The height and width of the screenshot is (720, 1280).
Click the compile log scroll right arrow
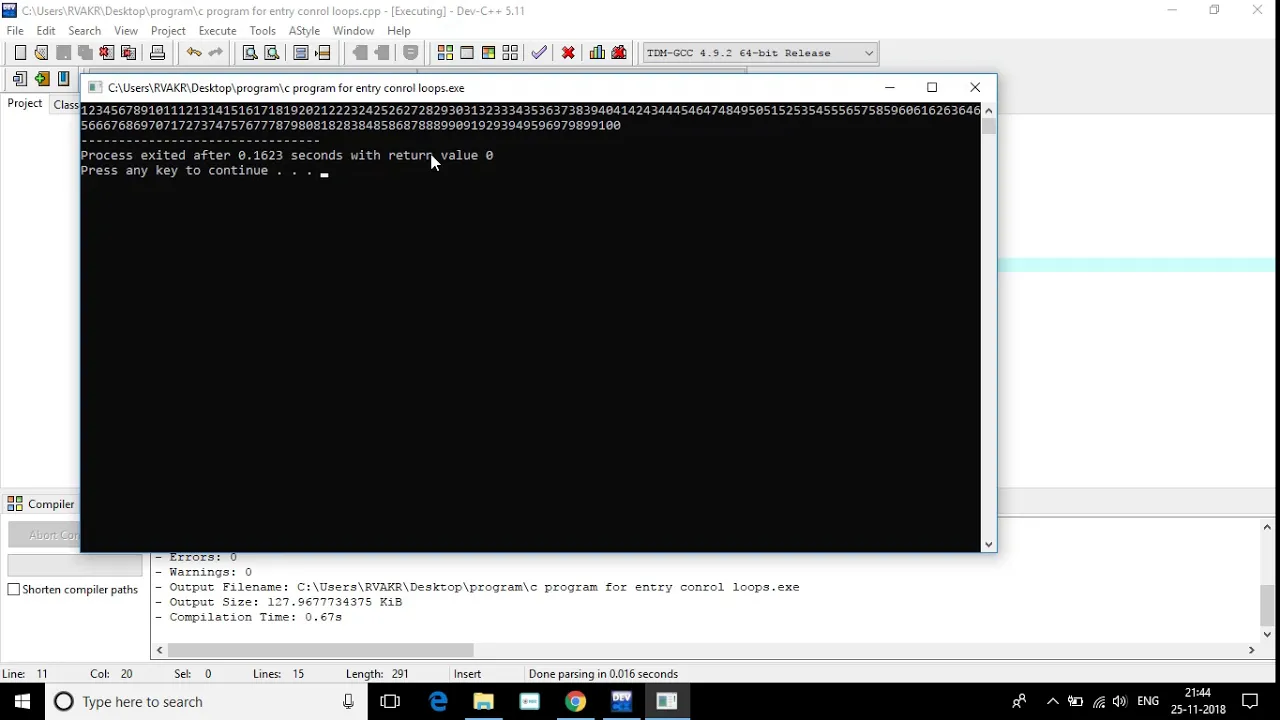(1251, 650)
